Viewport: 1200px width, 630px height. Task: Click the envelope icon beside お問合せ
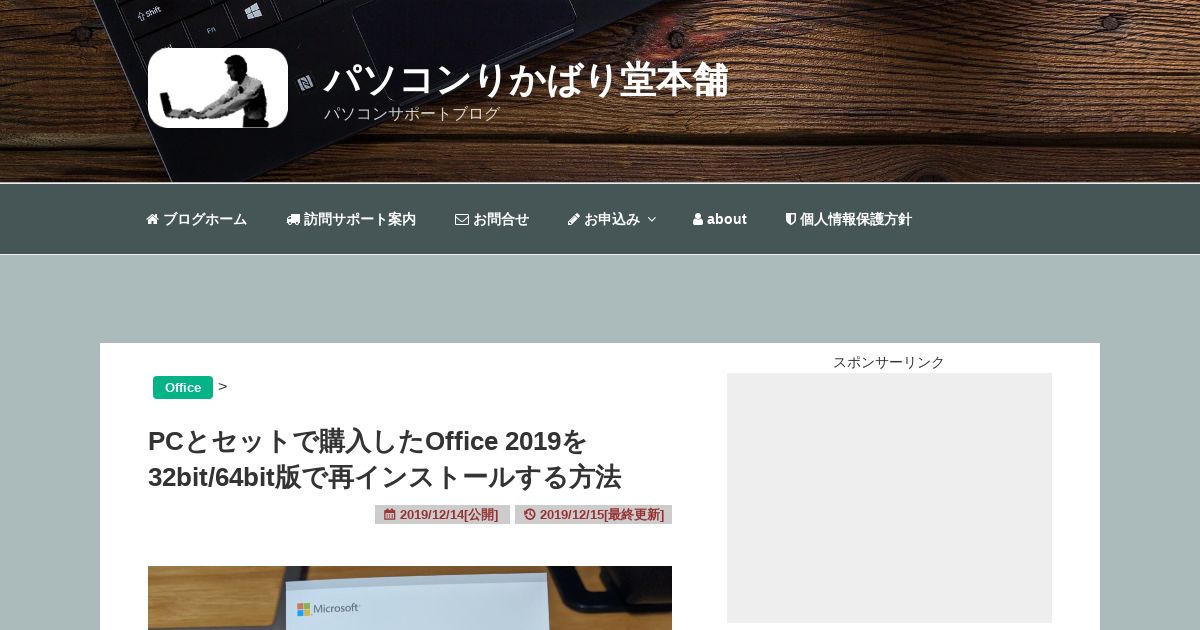click(462, 219)
